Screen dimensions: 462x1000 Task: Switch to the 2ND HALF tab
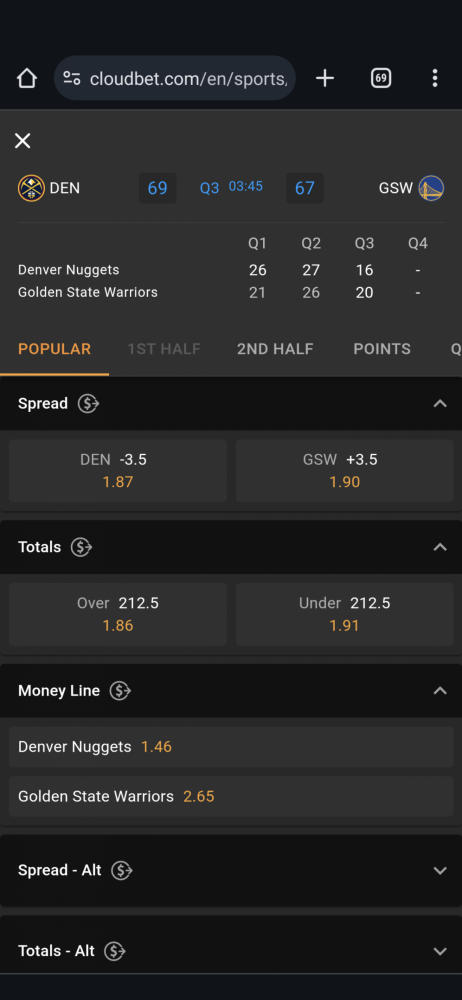pyautogui.click(x=275, y=349)
